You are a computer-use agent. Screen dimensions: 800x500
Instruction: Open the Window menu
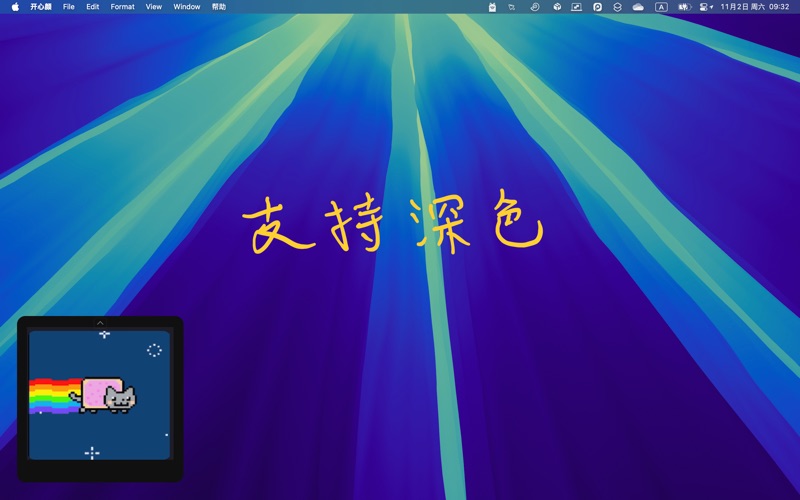click(187, 7)
